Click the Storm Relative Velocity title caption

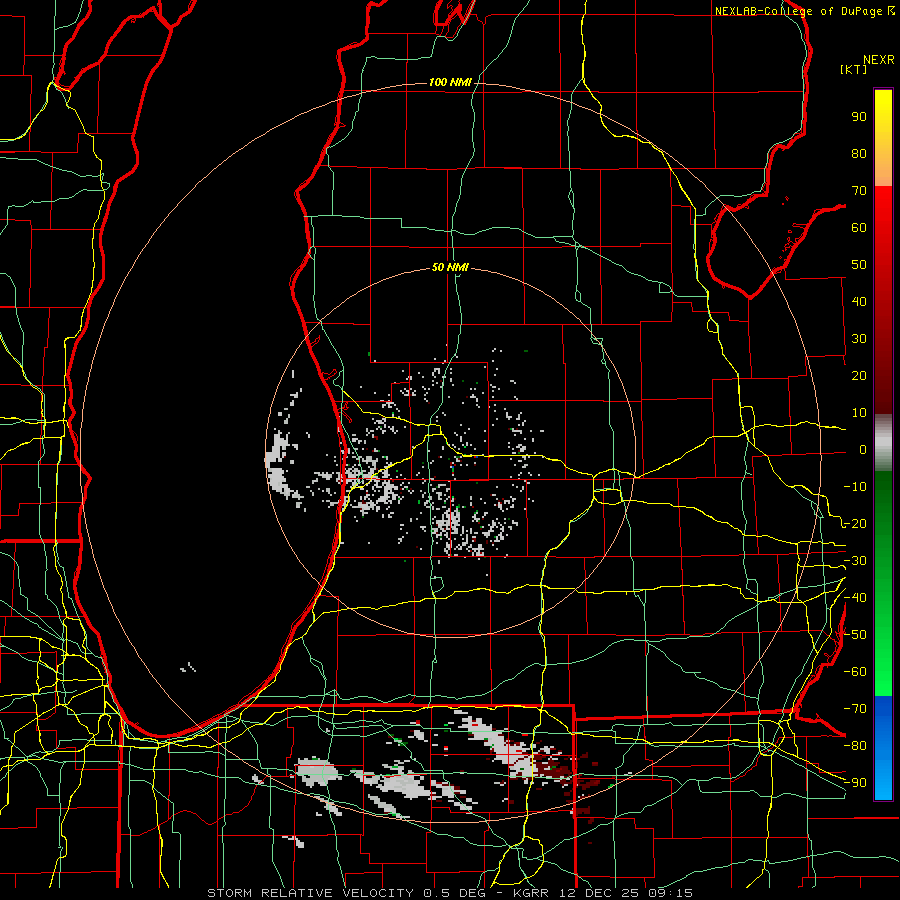(x=449, y=893)
